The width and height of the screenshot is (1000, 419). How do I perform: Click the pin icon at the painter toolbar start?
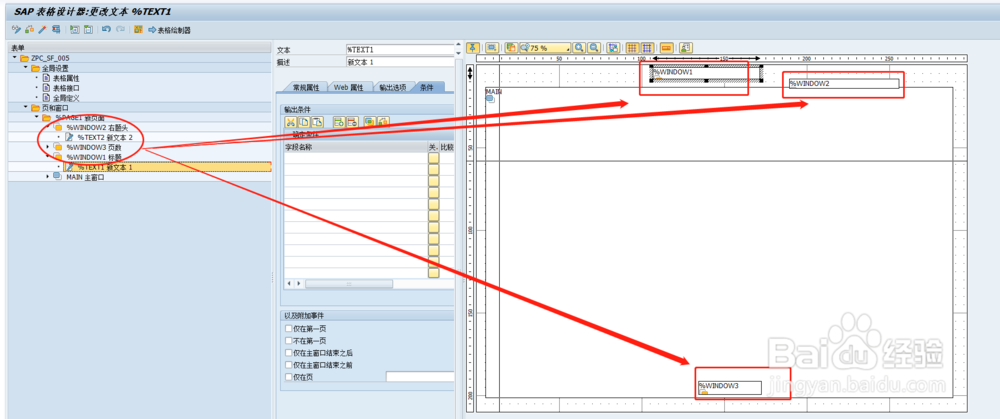(x=473, y=48)
